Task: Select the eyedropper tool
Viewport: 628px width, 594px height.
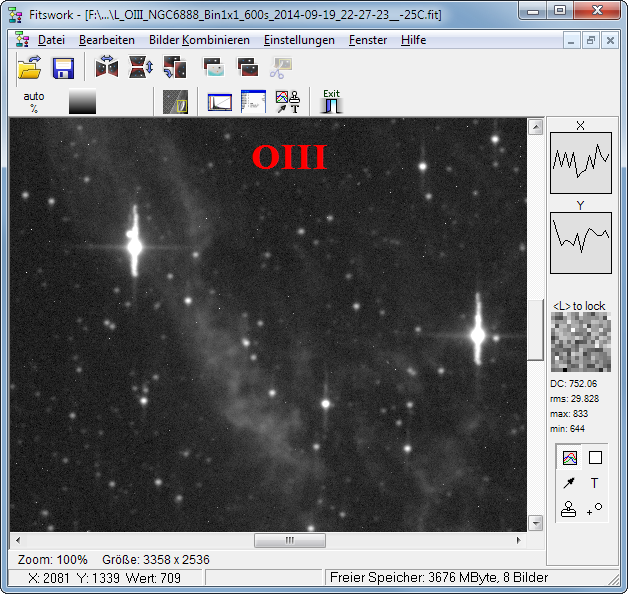Action: [x=570, y=483]
